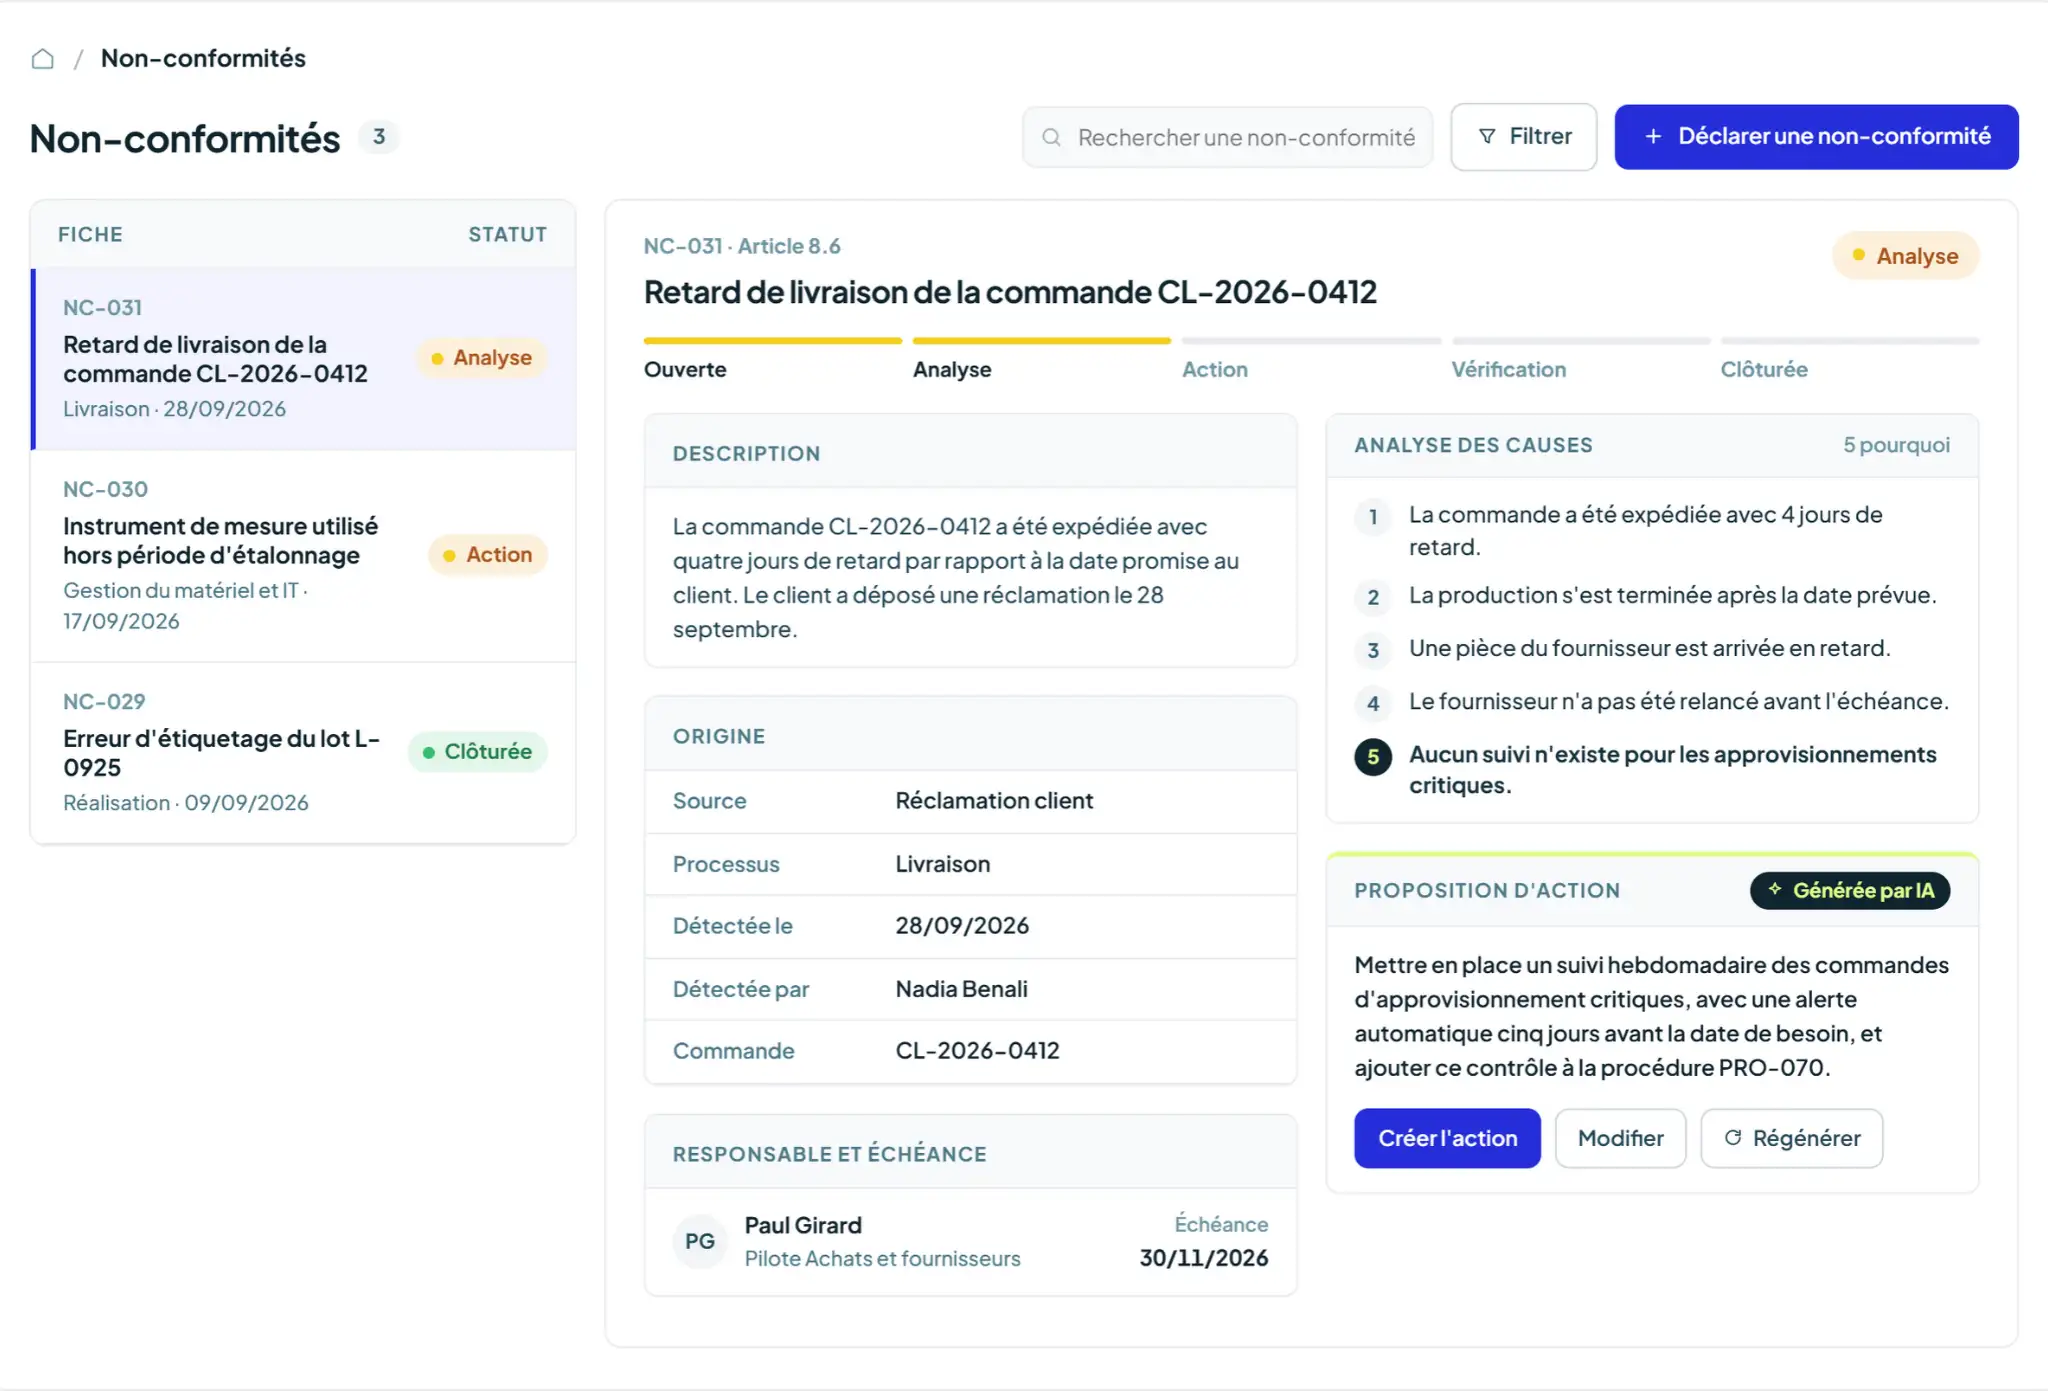Click the count badge '3' beside title
The height and width of the screenshot is (1391, 2048).
379,137
